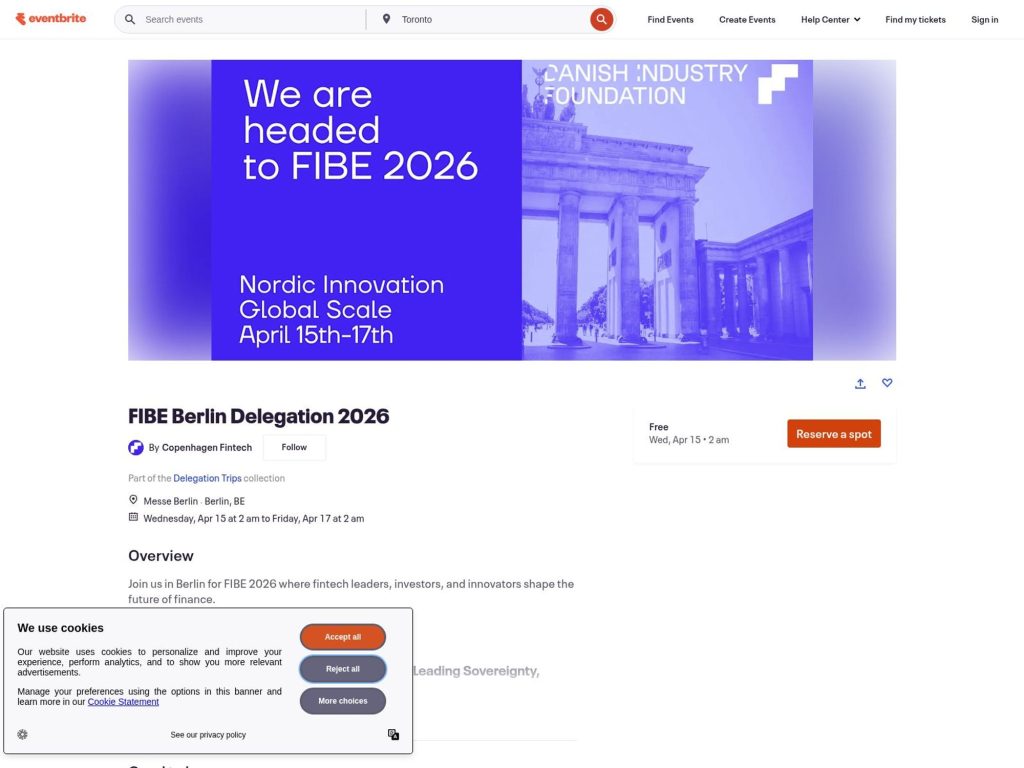Screen dimensions: 1024x768
Task: Click the Eventbrite logo
Action: [51, 18]
